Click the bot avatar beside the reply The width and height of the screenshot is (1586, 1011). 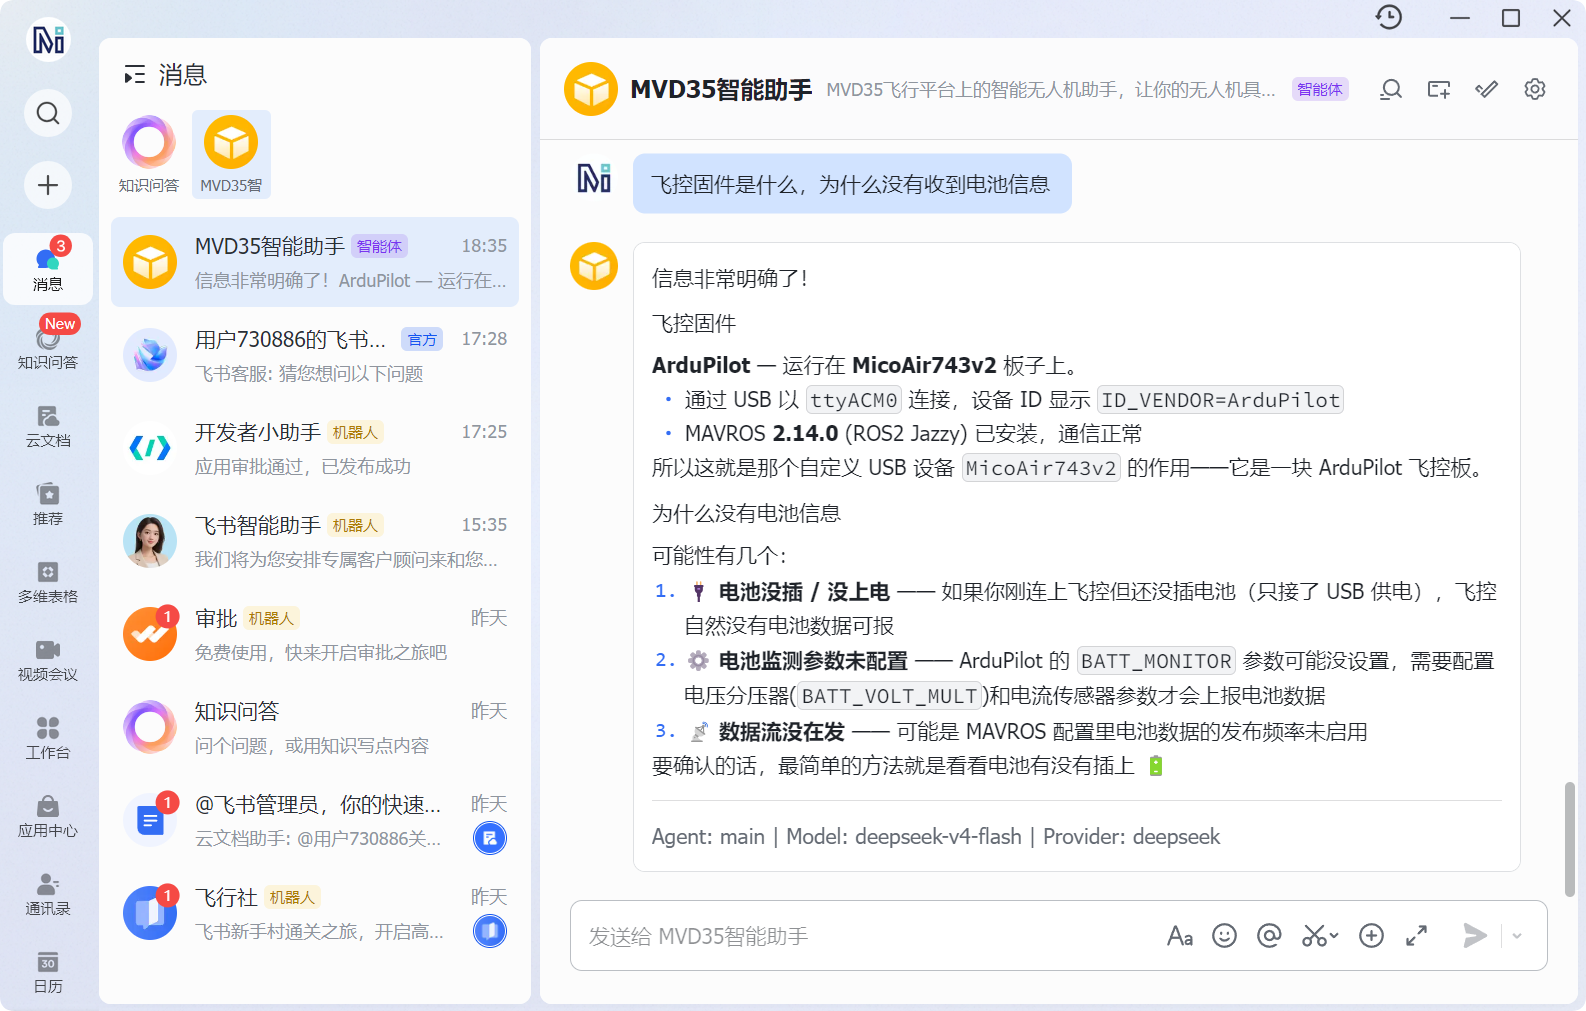pyautogui.click(x=594, y=266)
